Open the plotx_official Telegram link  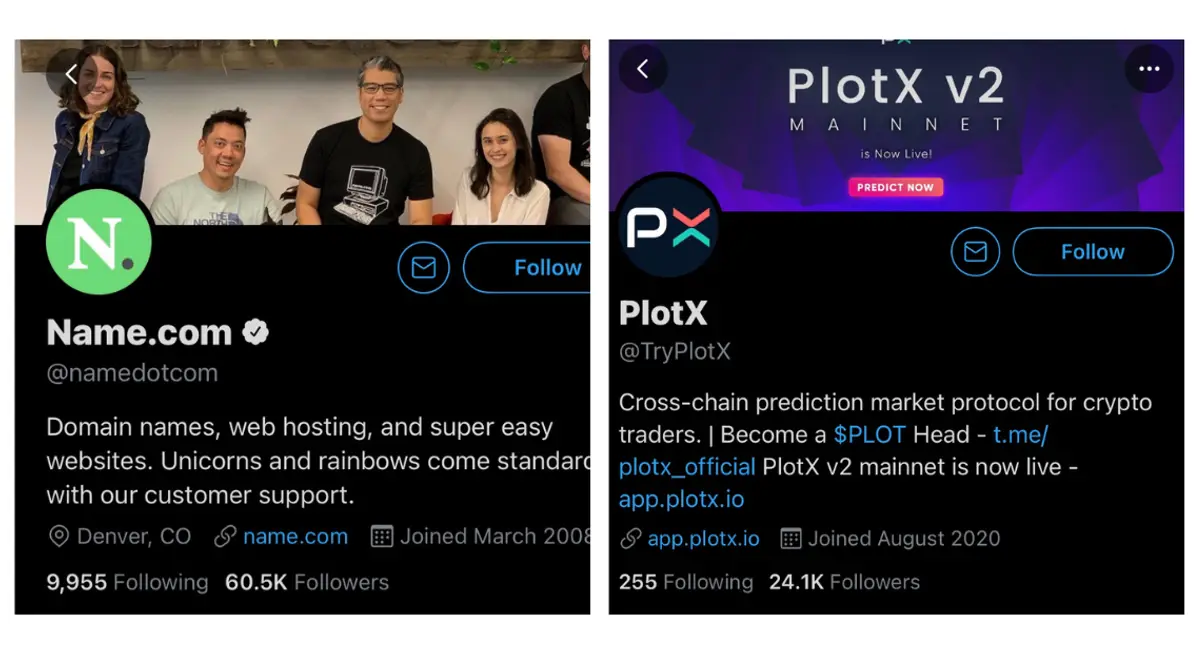point(687,467)
